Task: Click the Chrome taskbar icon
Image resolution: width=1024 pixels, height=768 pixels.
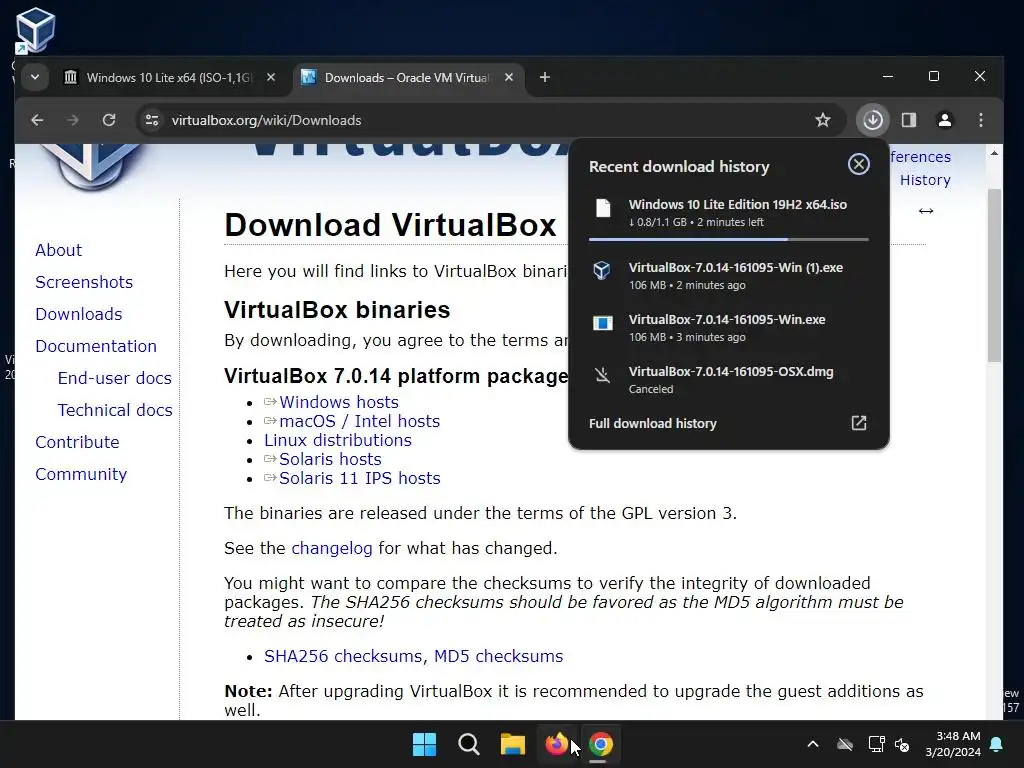Action: 601,744
